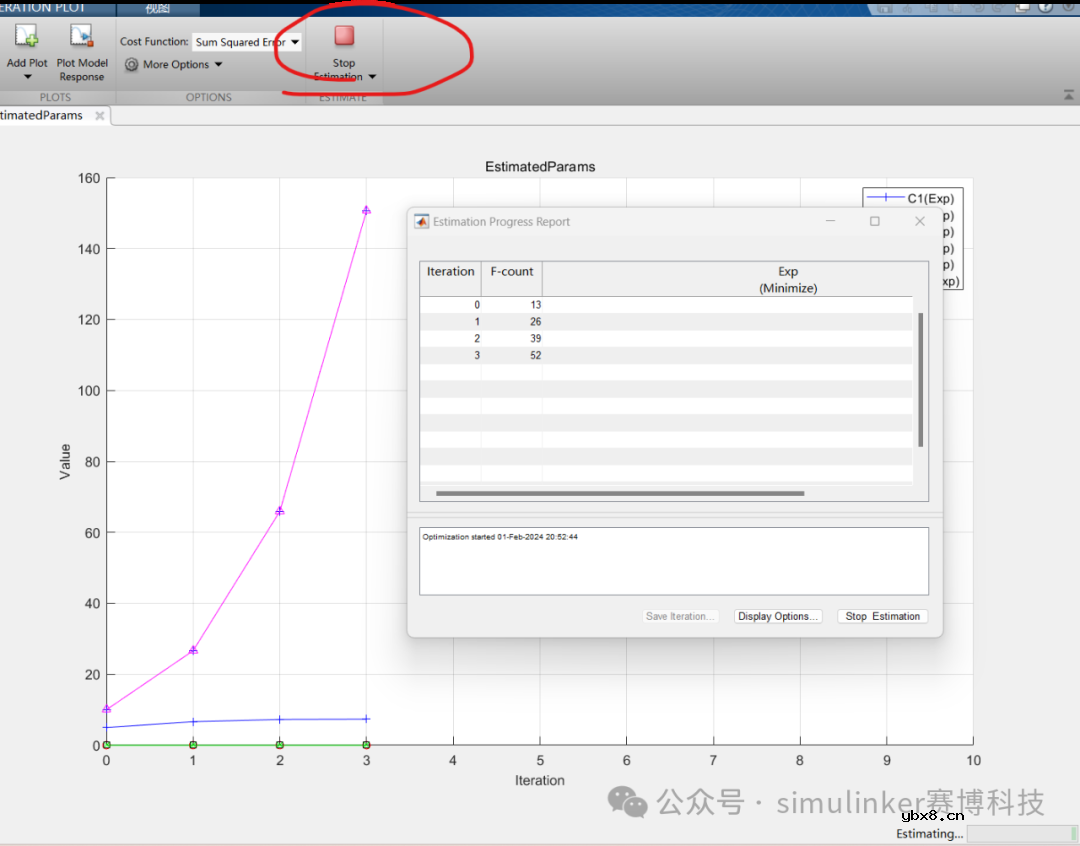Viewport: 1080px width, 846px height.
Task: Click the Plot Model Response icon
Action: 80,34
